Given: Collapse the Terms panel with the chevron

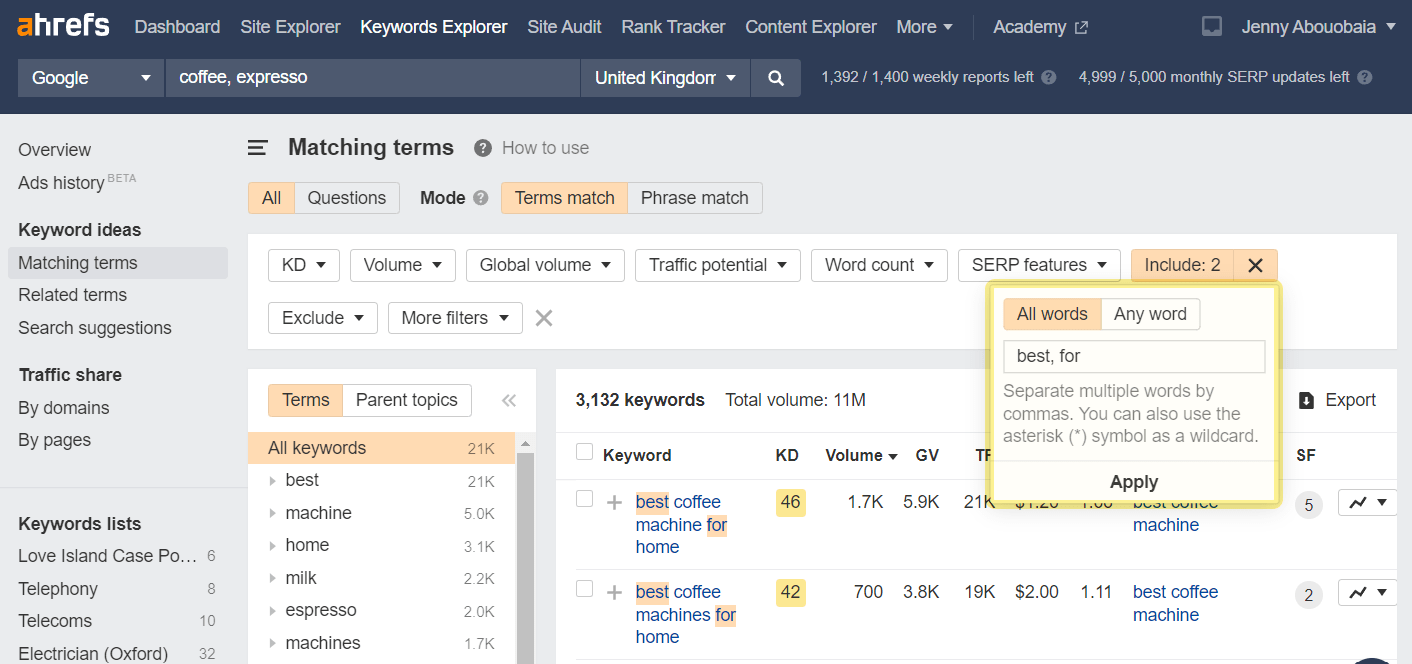Looking at the screenshot, I should tap(508, 400).
